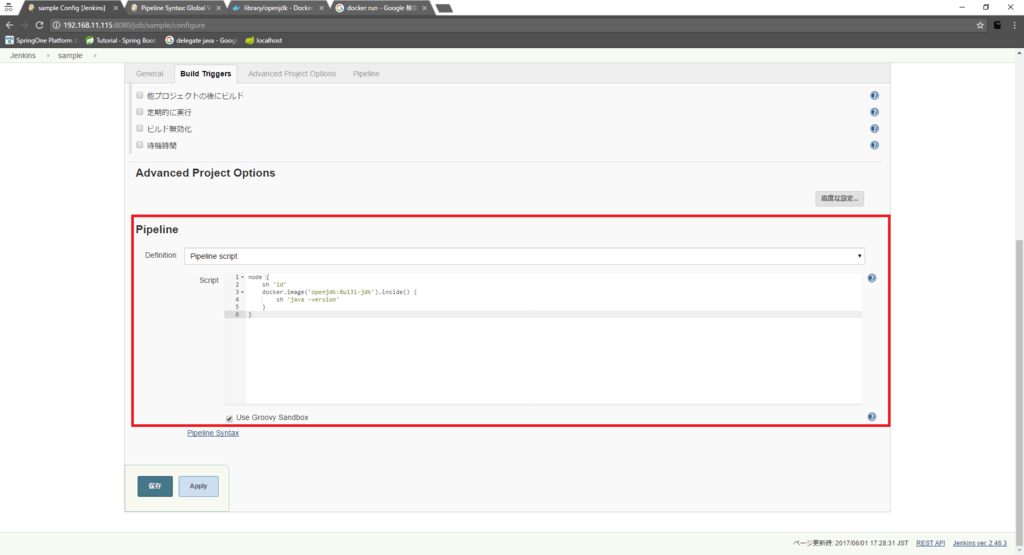Open help icon next to Script editor

click(871, 278)
